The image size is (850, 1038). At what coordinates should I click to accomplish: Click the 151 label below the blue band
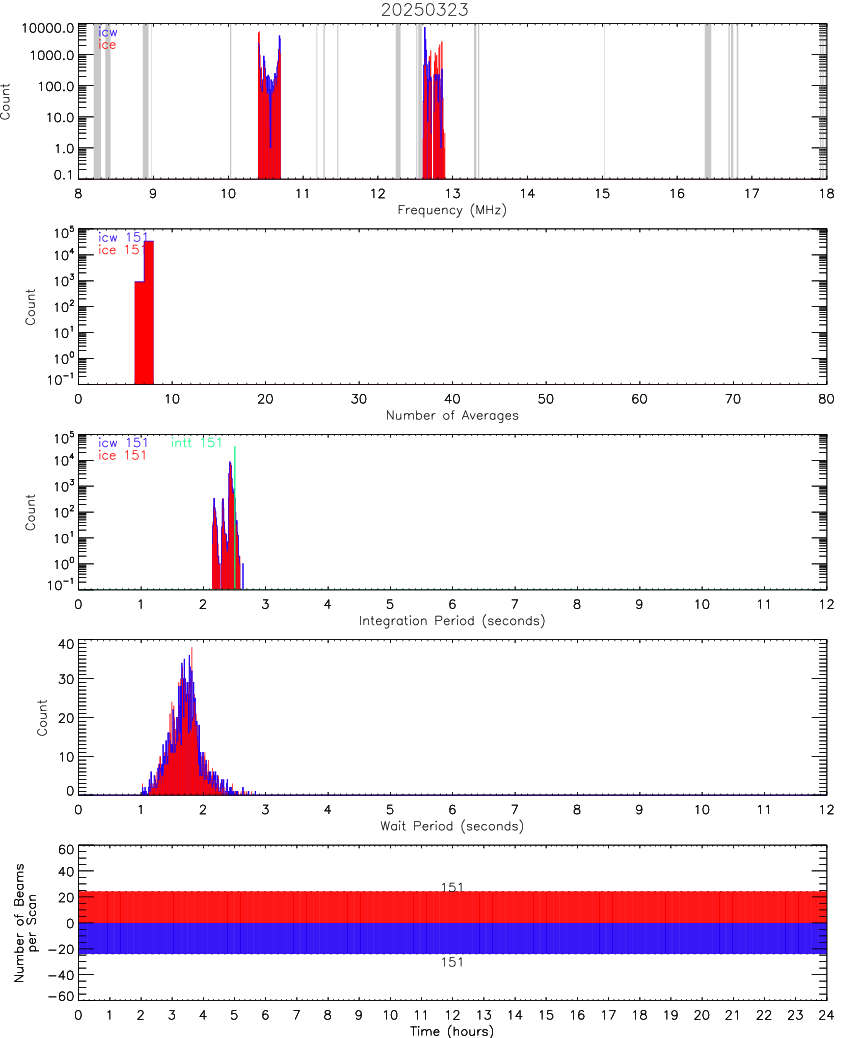point(452,962)
